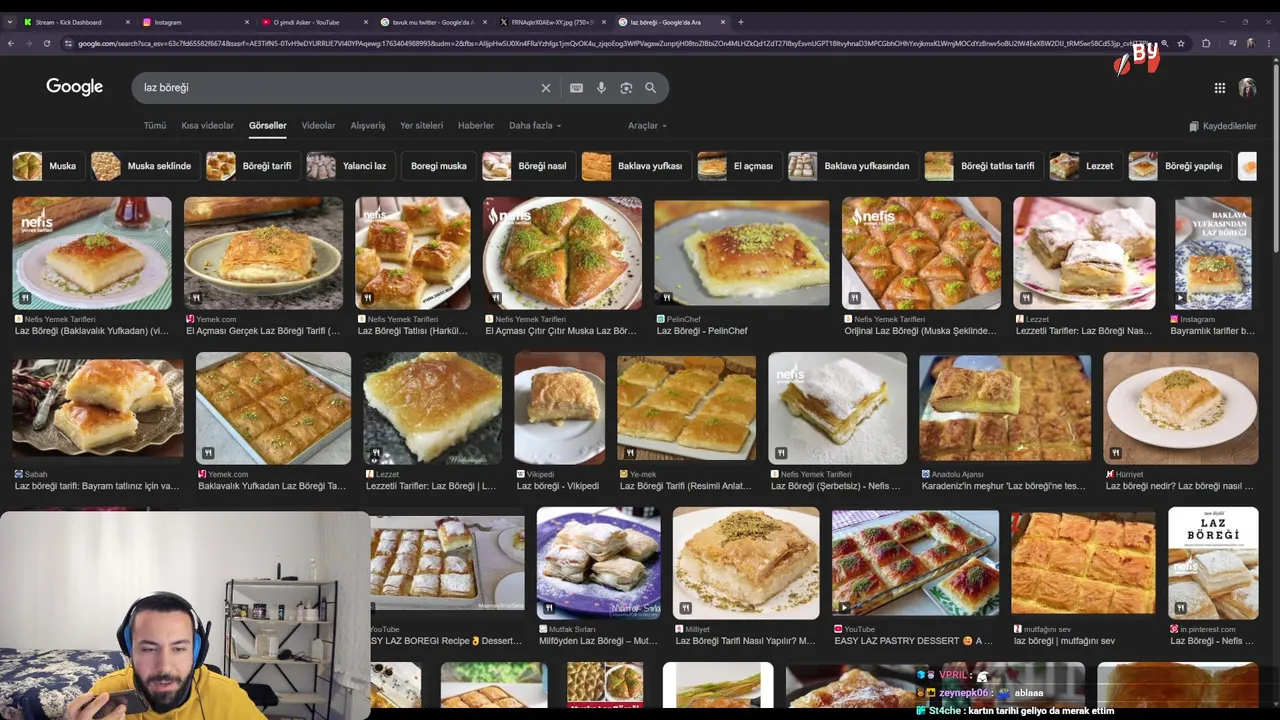This screenshot has height=720, width=1280.
Task: Open the EASY LAZ PASTRY DESSERT YouTube image
Action: pyautogui.click(x=915, y=563)
